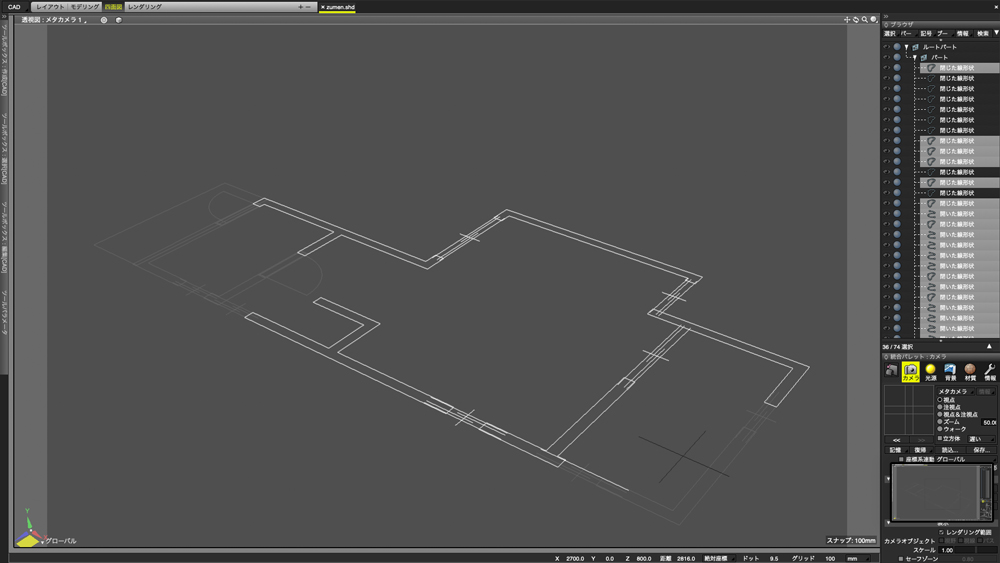Image resolution: width=1000 pixels, height=563 pixels.
Task: Open the 情報 wrench palette icon
Action: click(x=990, y=372)
